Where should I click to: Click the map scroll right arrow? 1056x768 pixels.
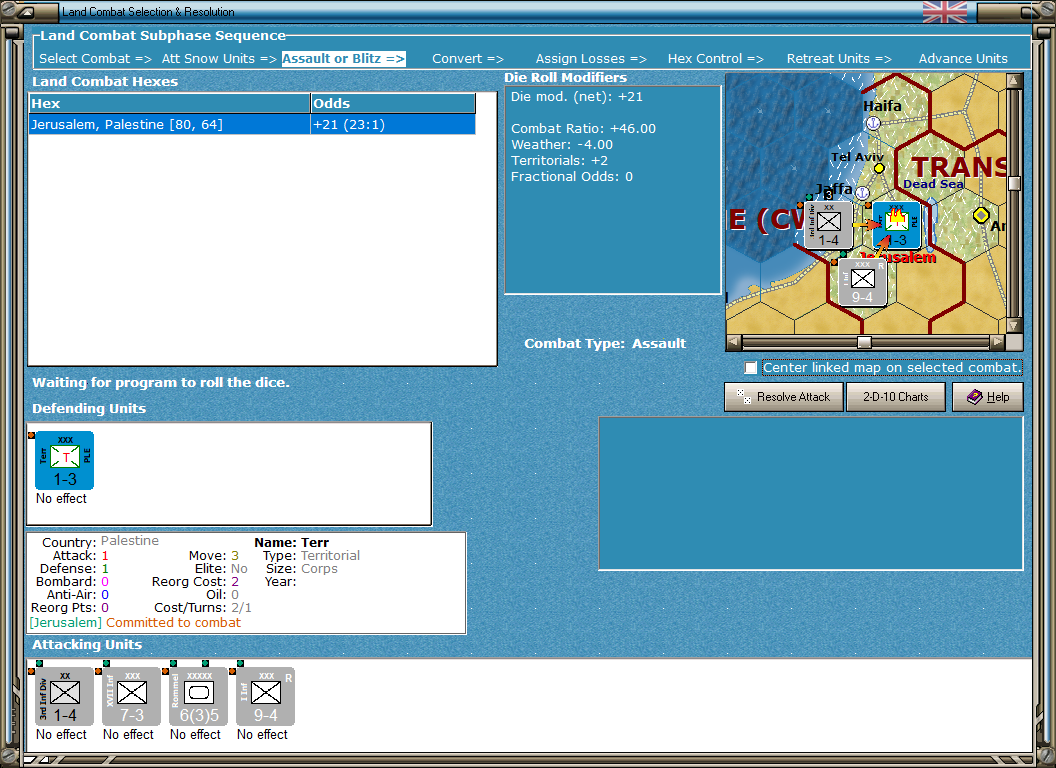[997, 342]
